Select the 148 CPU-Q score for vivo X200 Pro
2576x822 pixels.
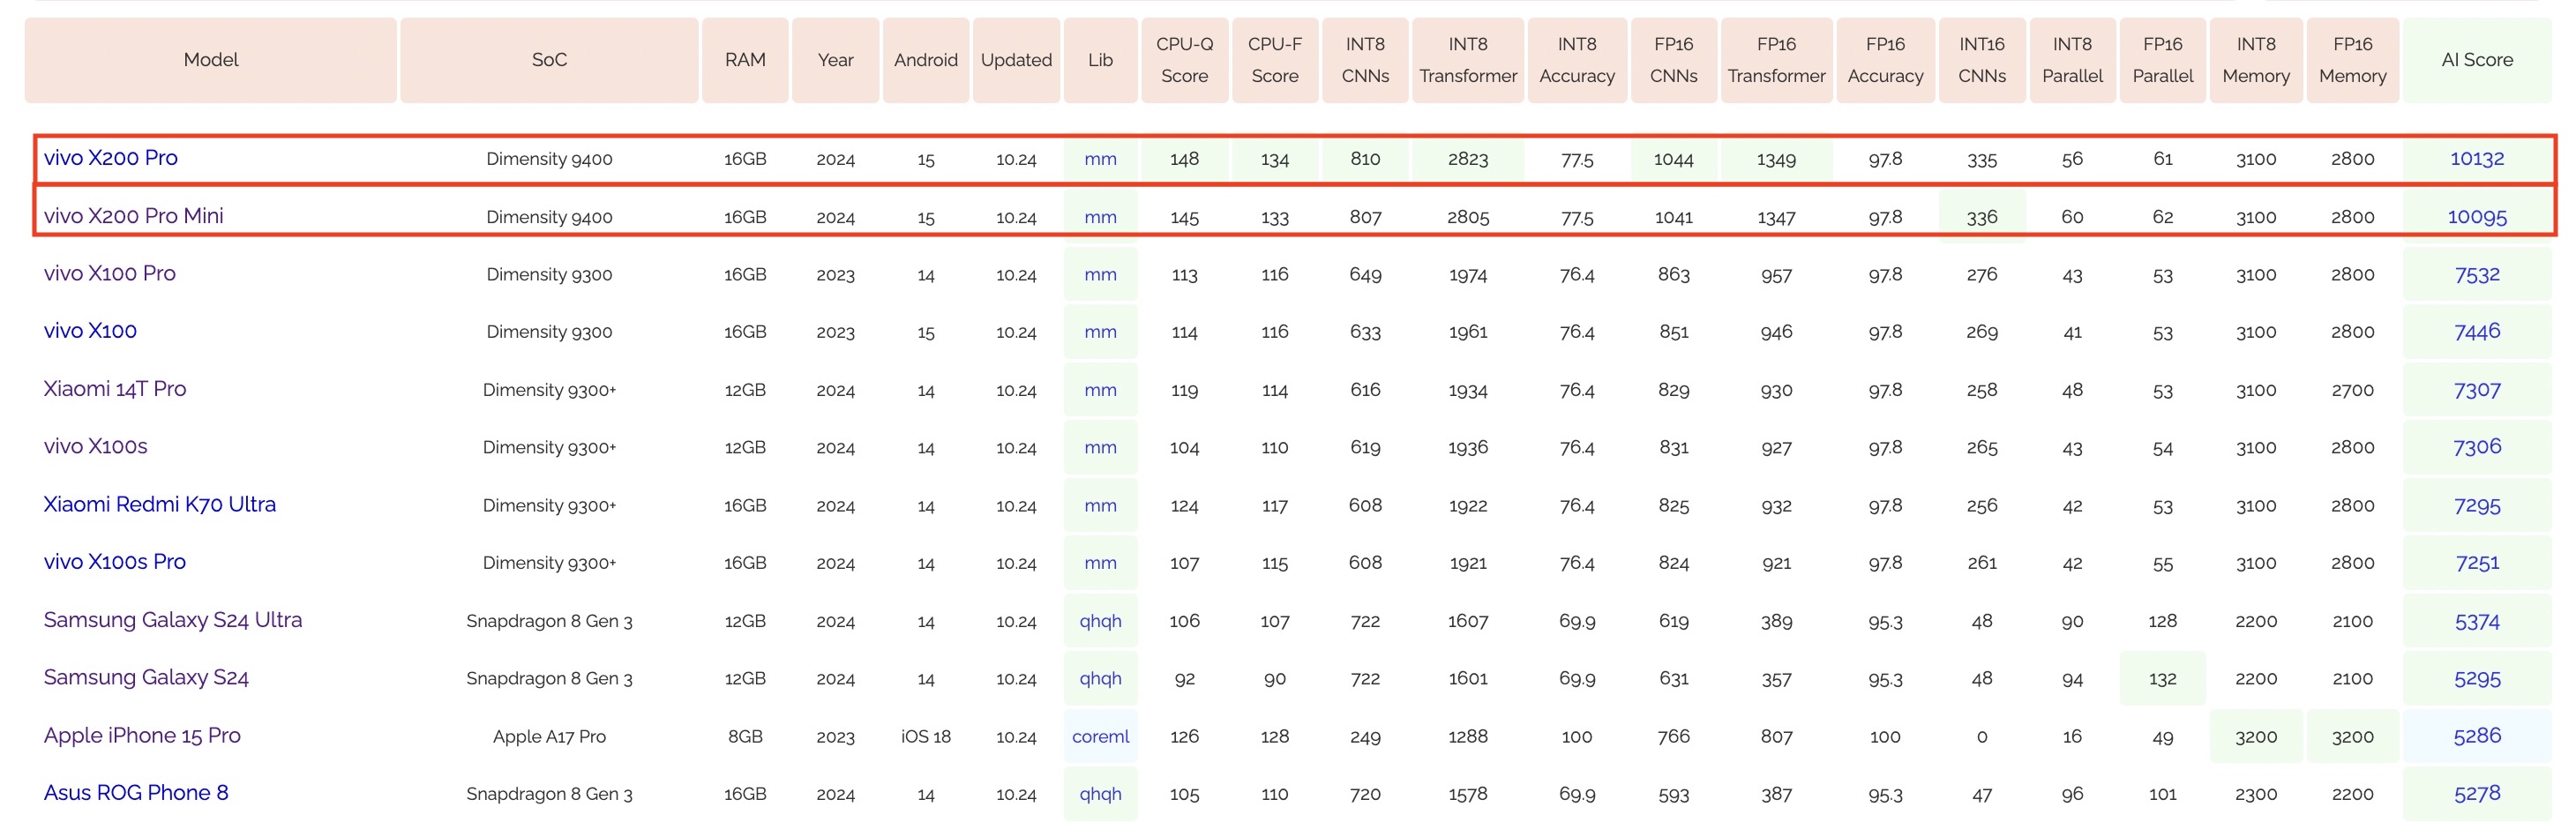[x=1184, y=159]
